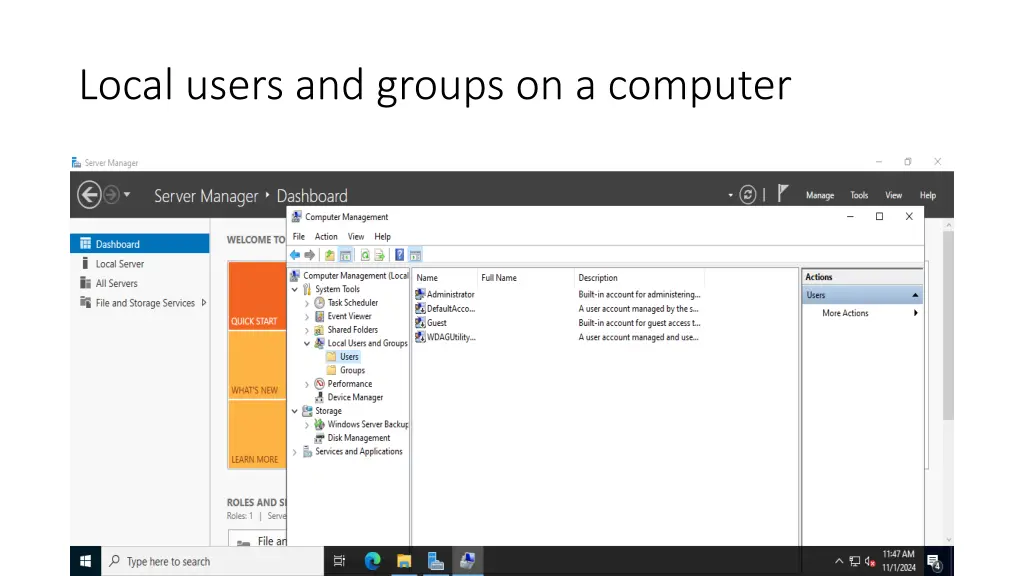Screen dimensions: 1024x576
Task: Show hidden system tray icons chevron
Action: tap(839, 562)
